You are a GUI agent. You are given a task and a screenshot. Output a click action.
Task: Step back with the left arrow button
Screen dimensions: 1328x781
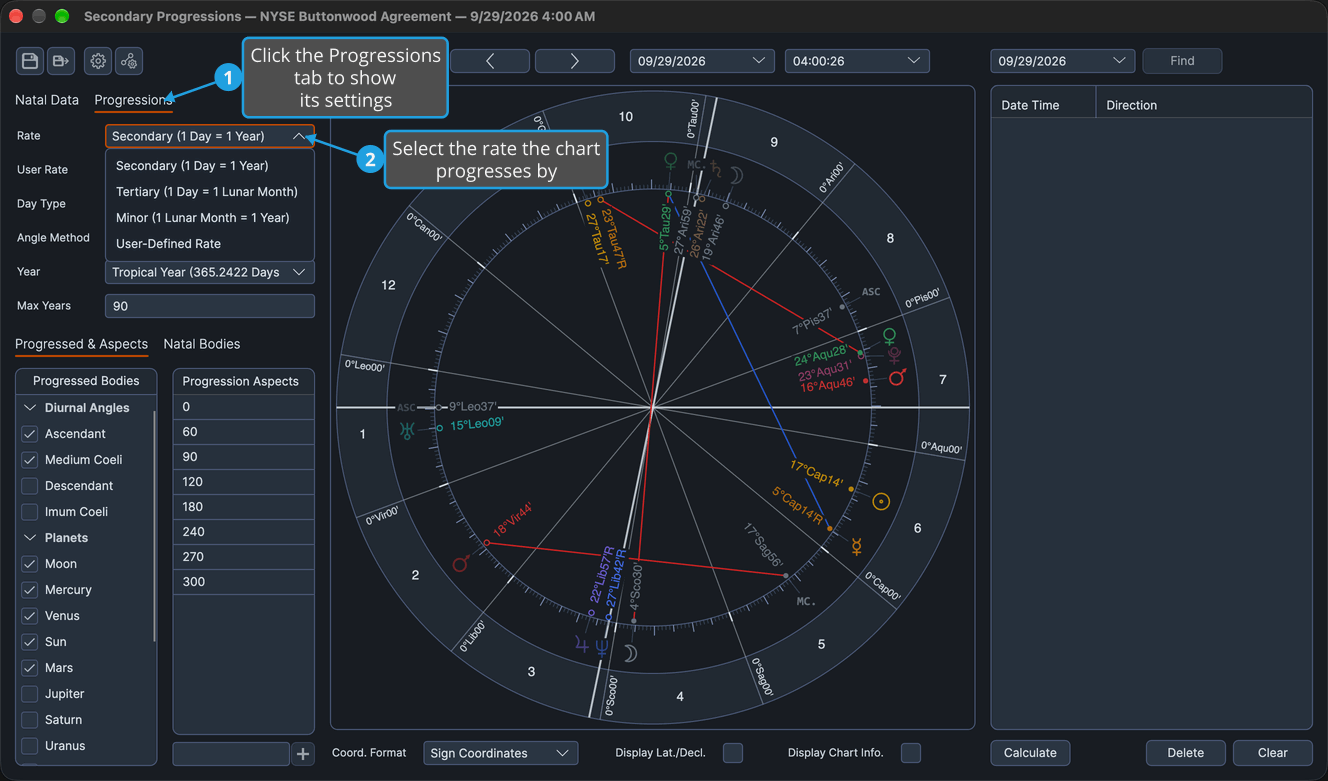click(x=490, y=61)
